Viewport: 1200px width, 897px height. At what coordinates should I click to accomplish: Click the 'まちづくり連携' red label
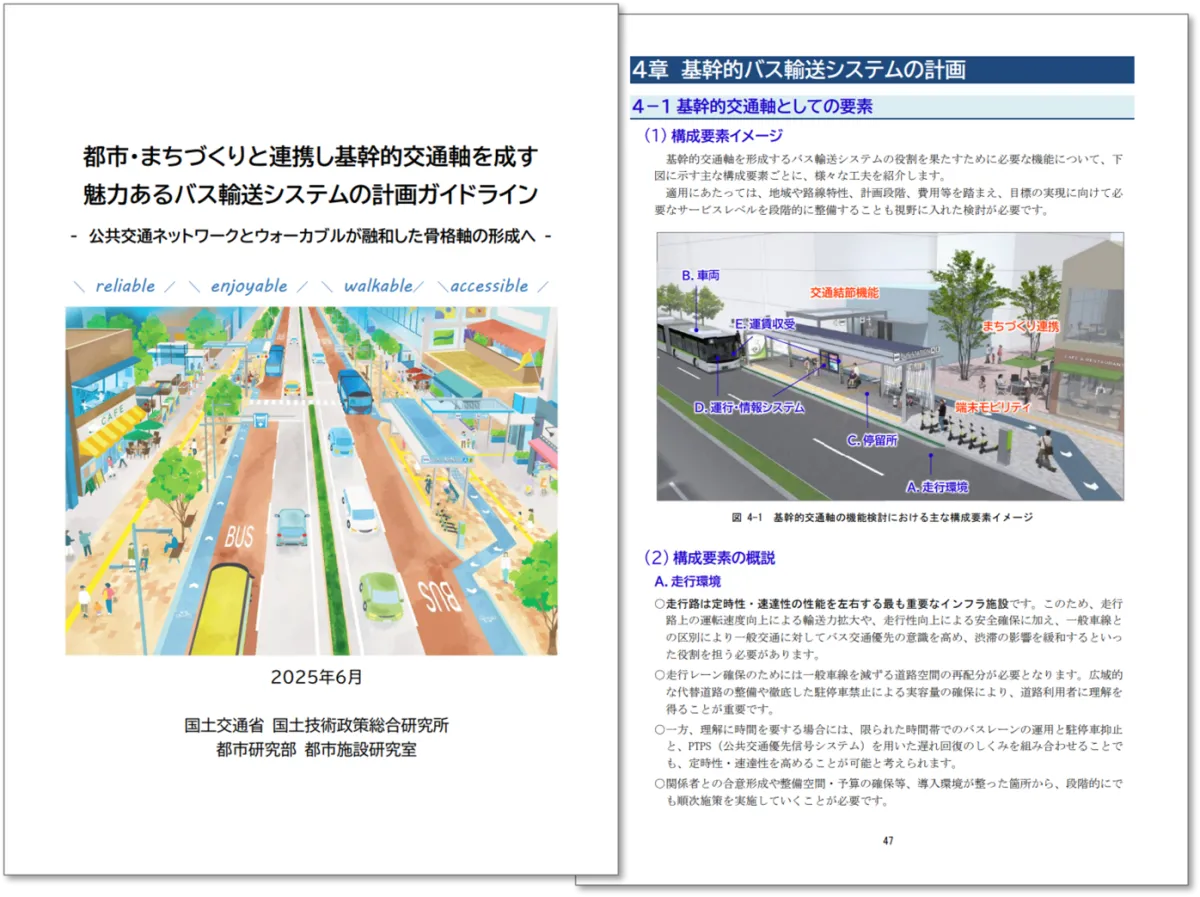click(x=1020, y=327)
